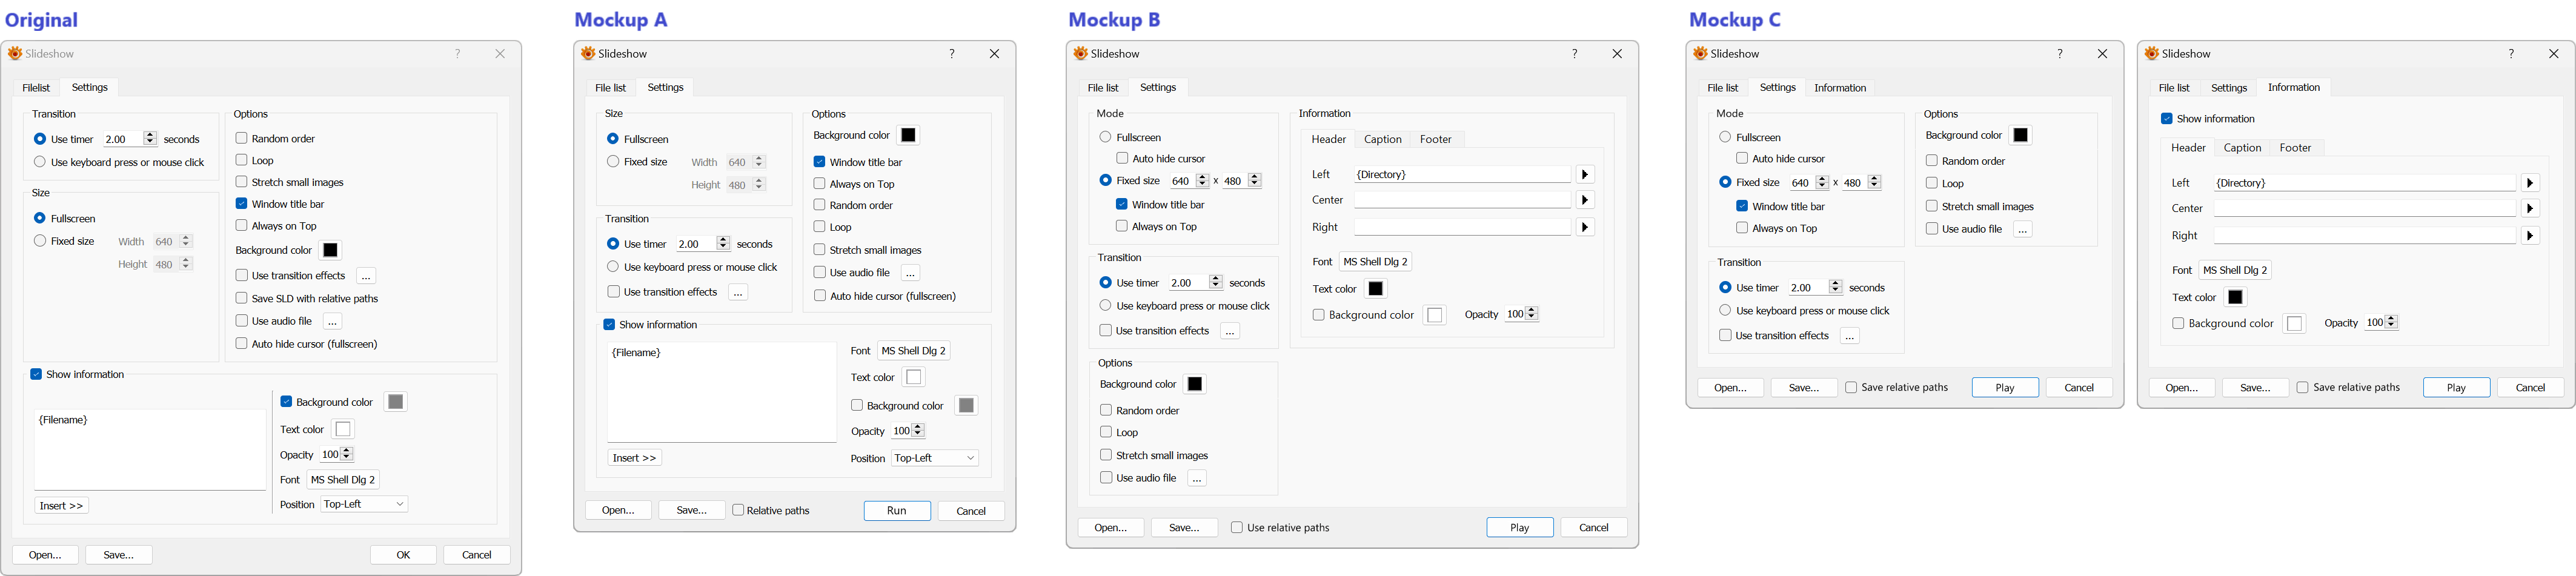Click the ellipsis button beside Use audio file in Original
This screenshot has height=576, width=2576.
pyautogui.click(x=333, y=322)
